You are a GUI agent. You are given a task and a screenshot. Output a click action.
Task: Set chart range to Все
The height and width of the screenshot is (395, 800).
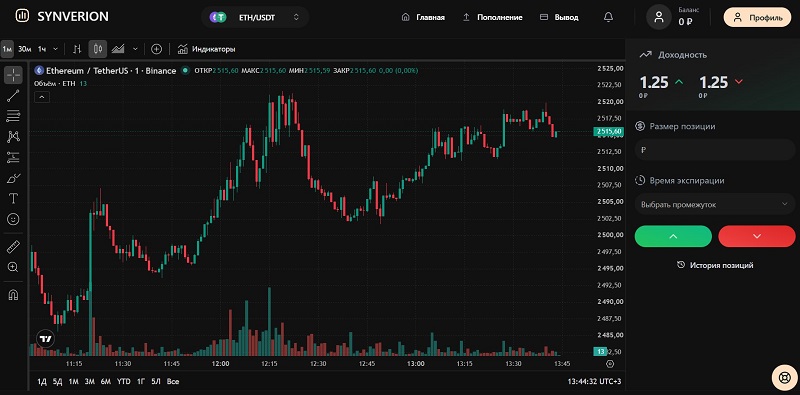point(173,382)
